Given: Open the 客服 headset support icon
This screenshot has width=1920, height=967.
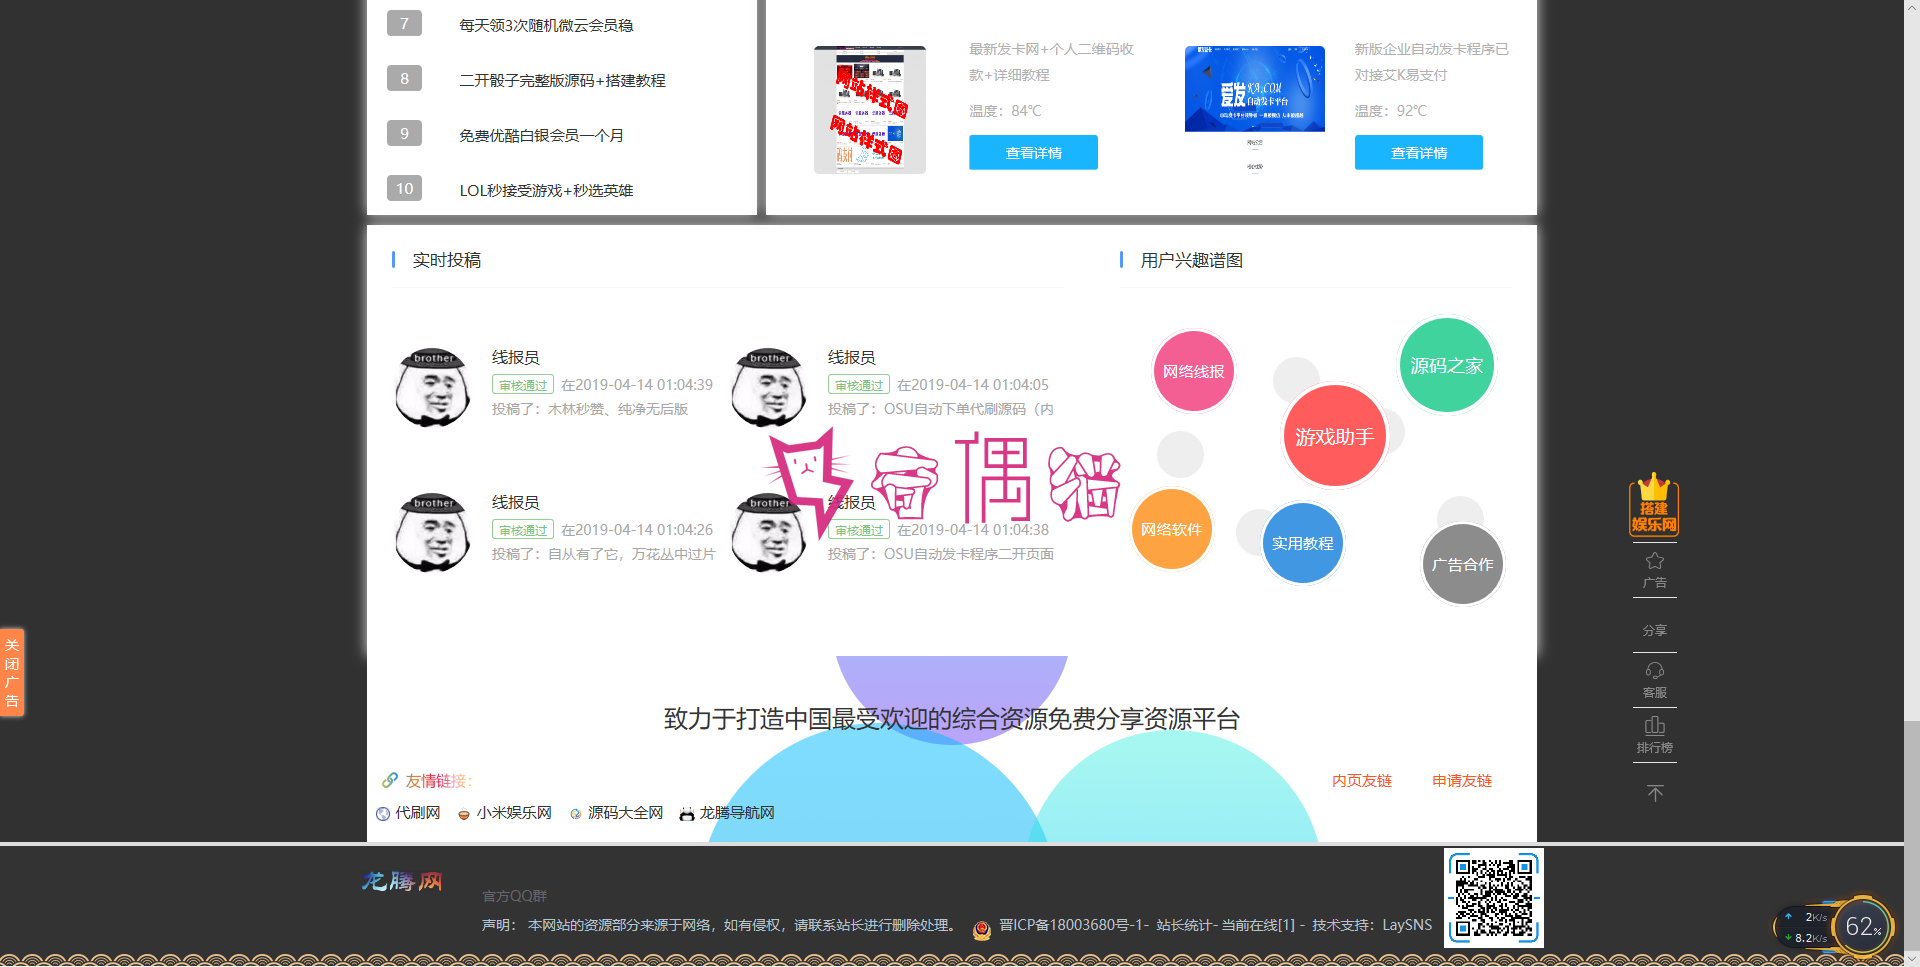Looking at the screenshot, I should coord(1655,679).
